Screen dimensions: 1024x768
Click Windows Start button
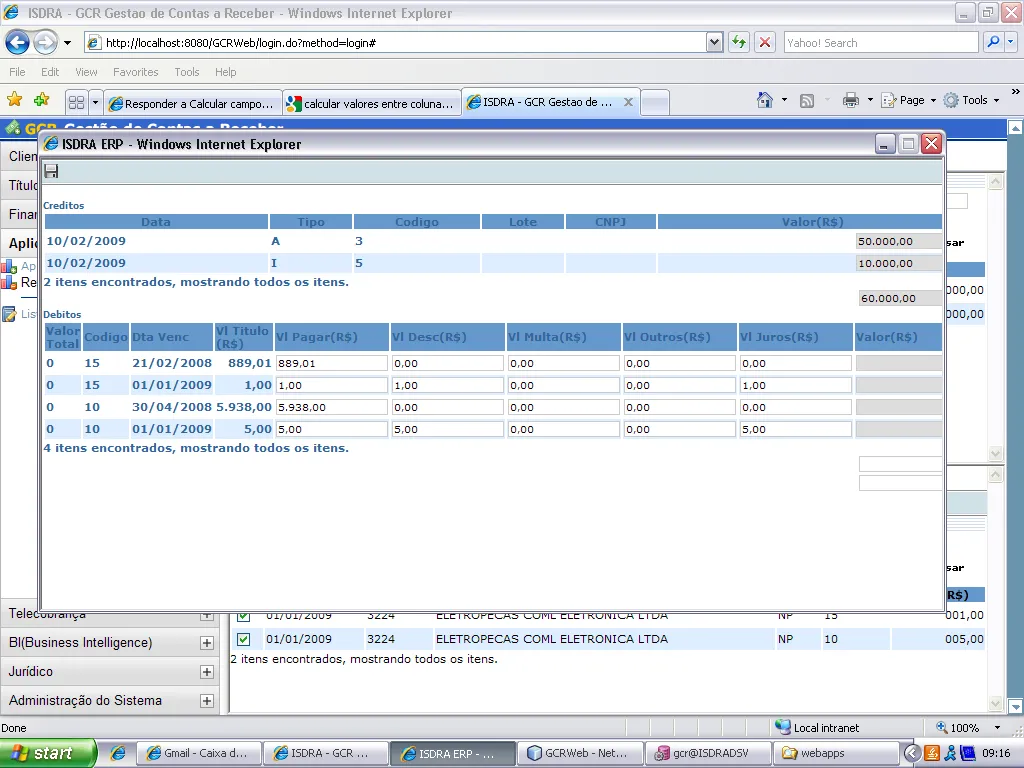tap(48, 753)
